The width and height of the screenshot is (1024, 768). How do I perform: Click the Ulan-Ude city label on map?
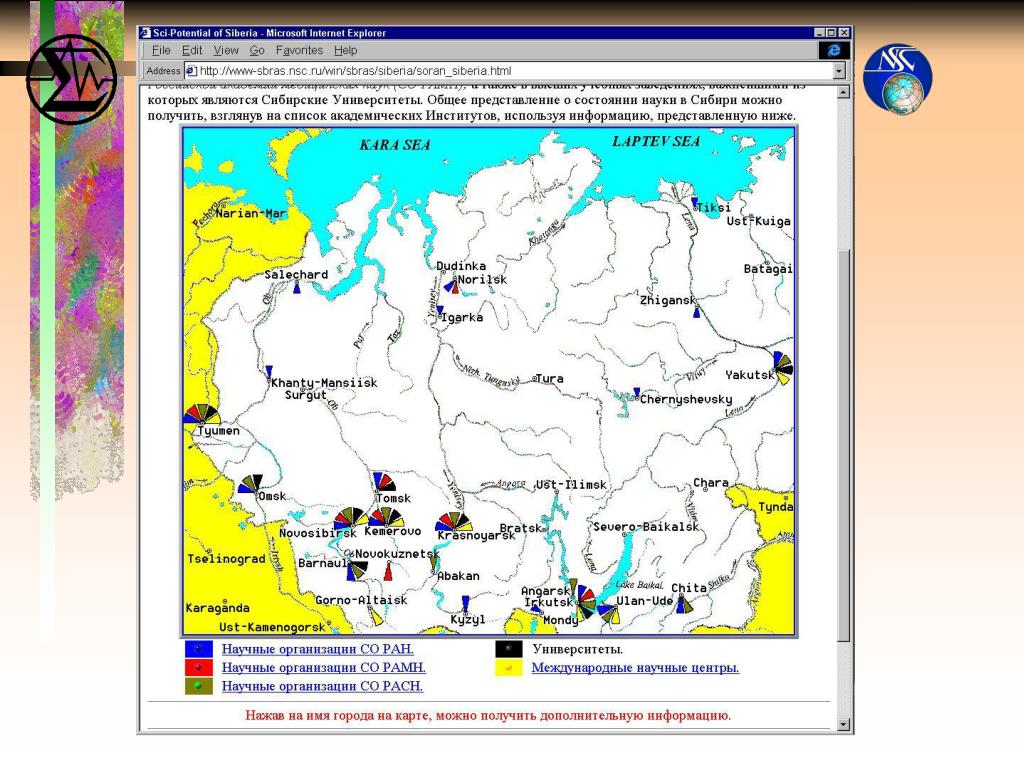coord(645,601)
